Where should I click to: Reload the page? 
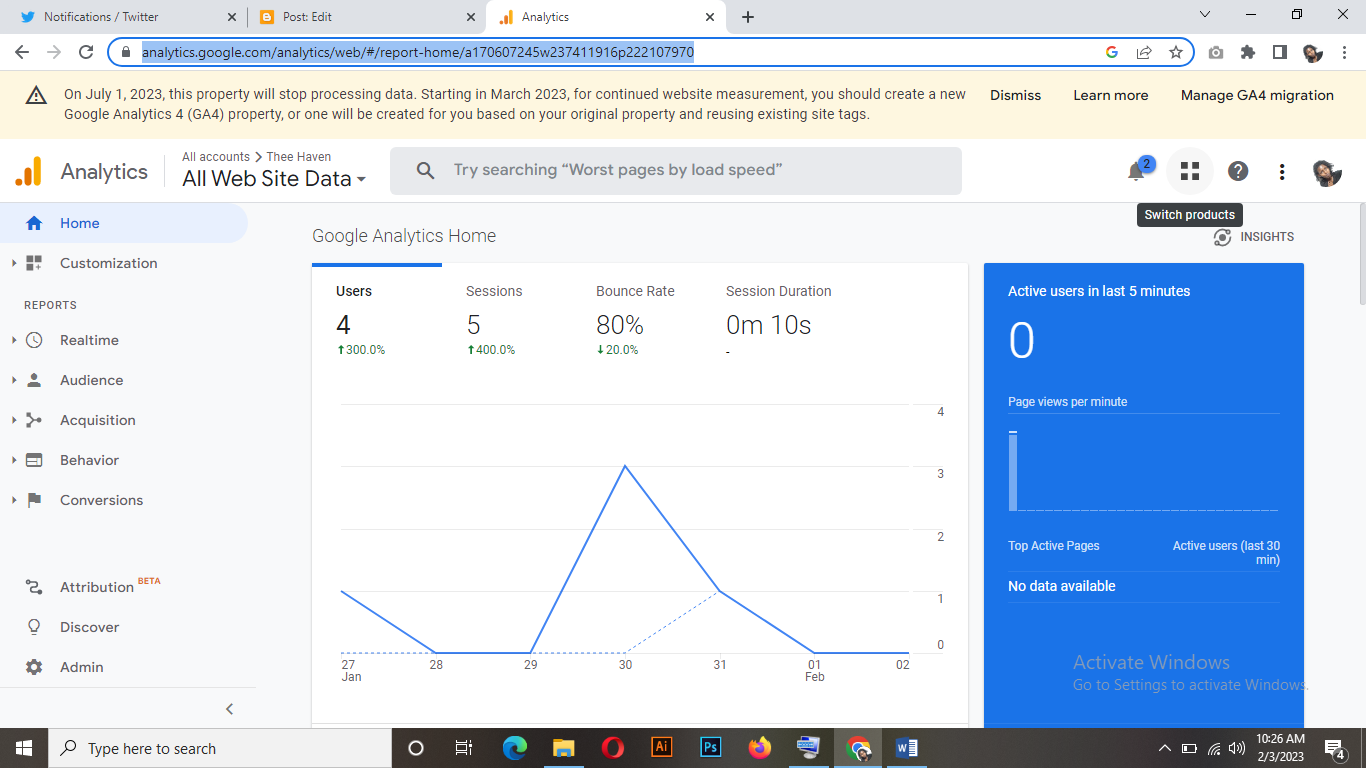[86, 52]
